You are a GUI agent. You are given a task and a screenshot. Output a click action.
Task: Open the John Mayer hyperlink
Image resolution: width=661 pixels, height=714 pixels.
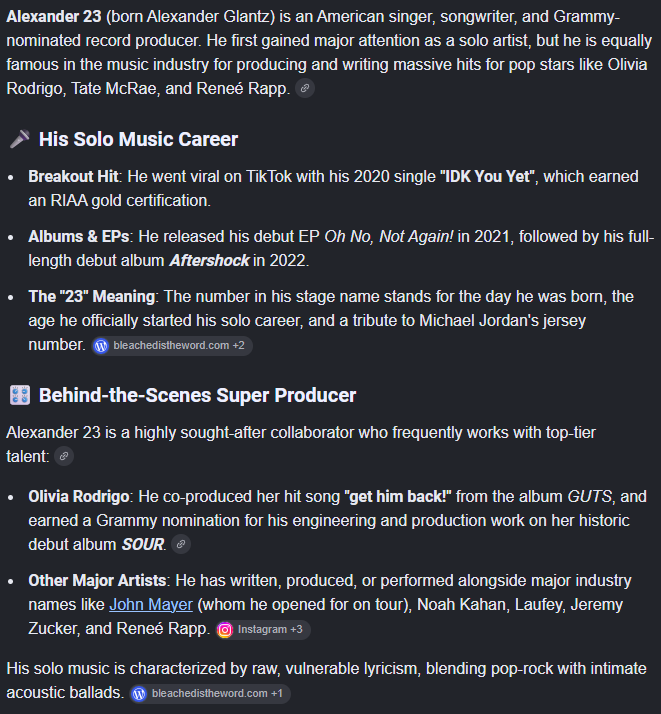click(x=151, y=605)
